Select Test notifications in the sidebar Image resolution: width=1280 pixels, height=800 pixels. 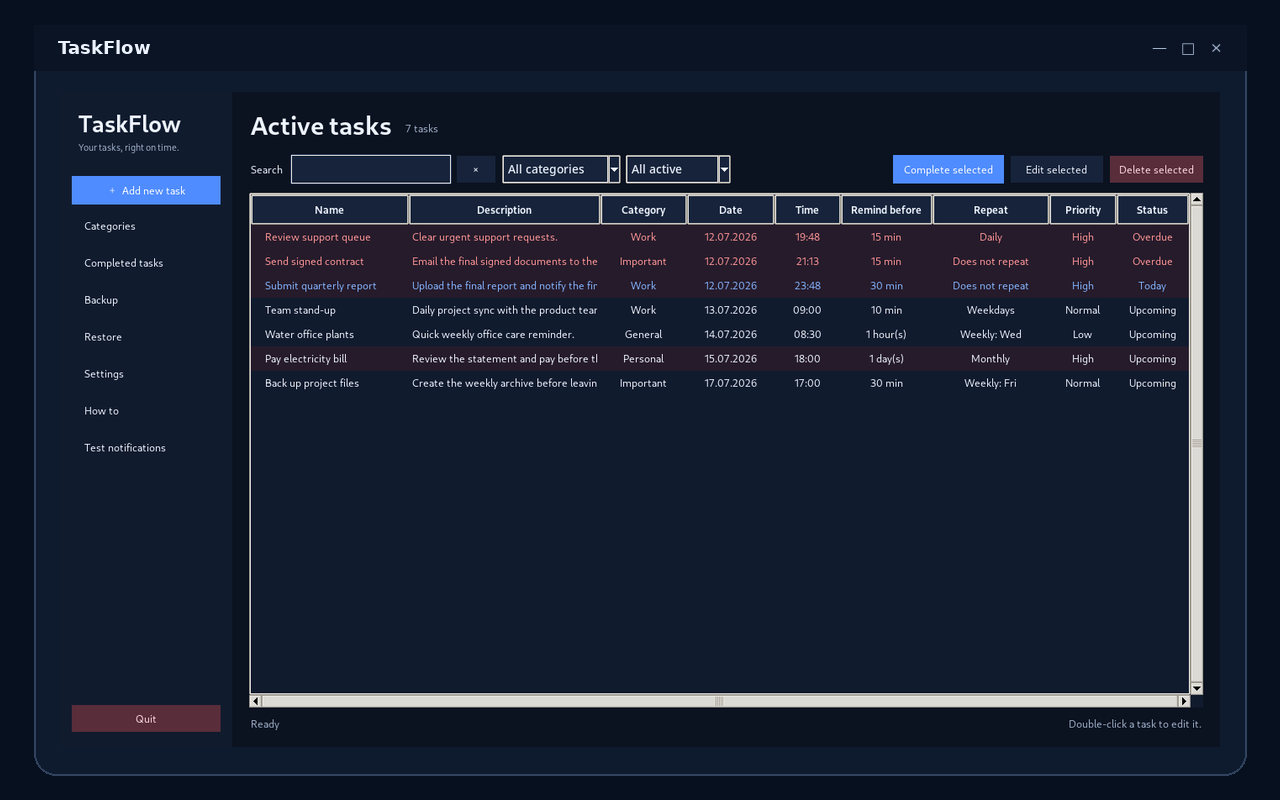click(x=146, y=448)
